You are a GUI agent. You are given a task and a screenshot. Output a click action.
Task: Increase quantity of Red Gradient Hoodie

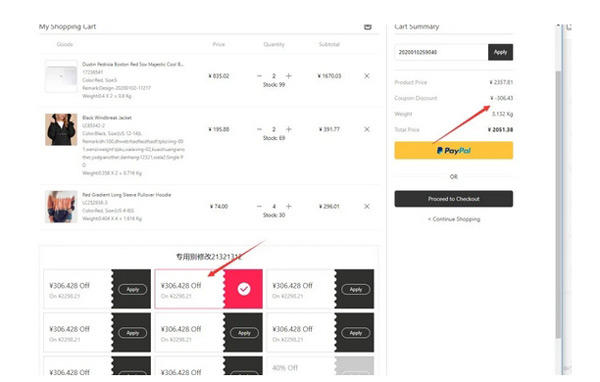coord(289,206)
